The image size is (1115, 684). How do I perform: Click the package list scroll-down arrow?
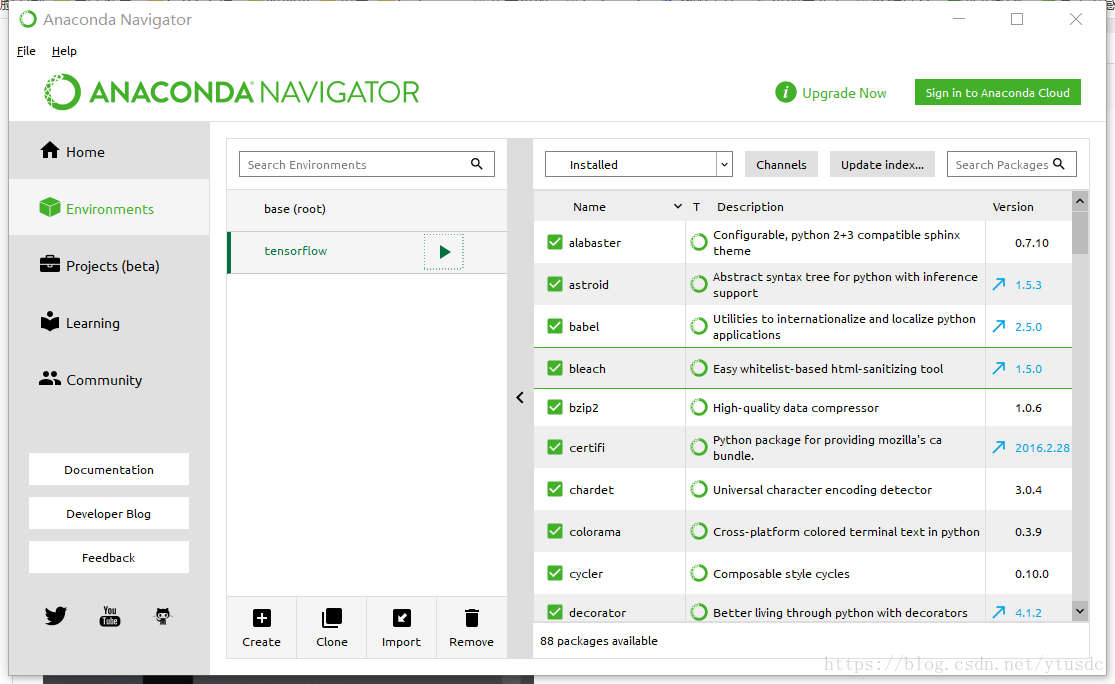[1080, 611]
